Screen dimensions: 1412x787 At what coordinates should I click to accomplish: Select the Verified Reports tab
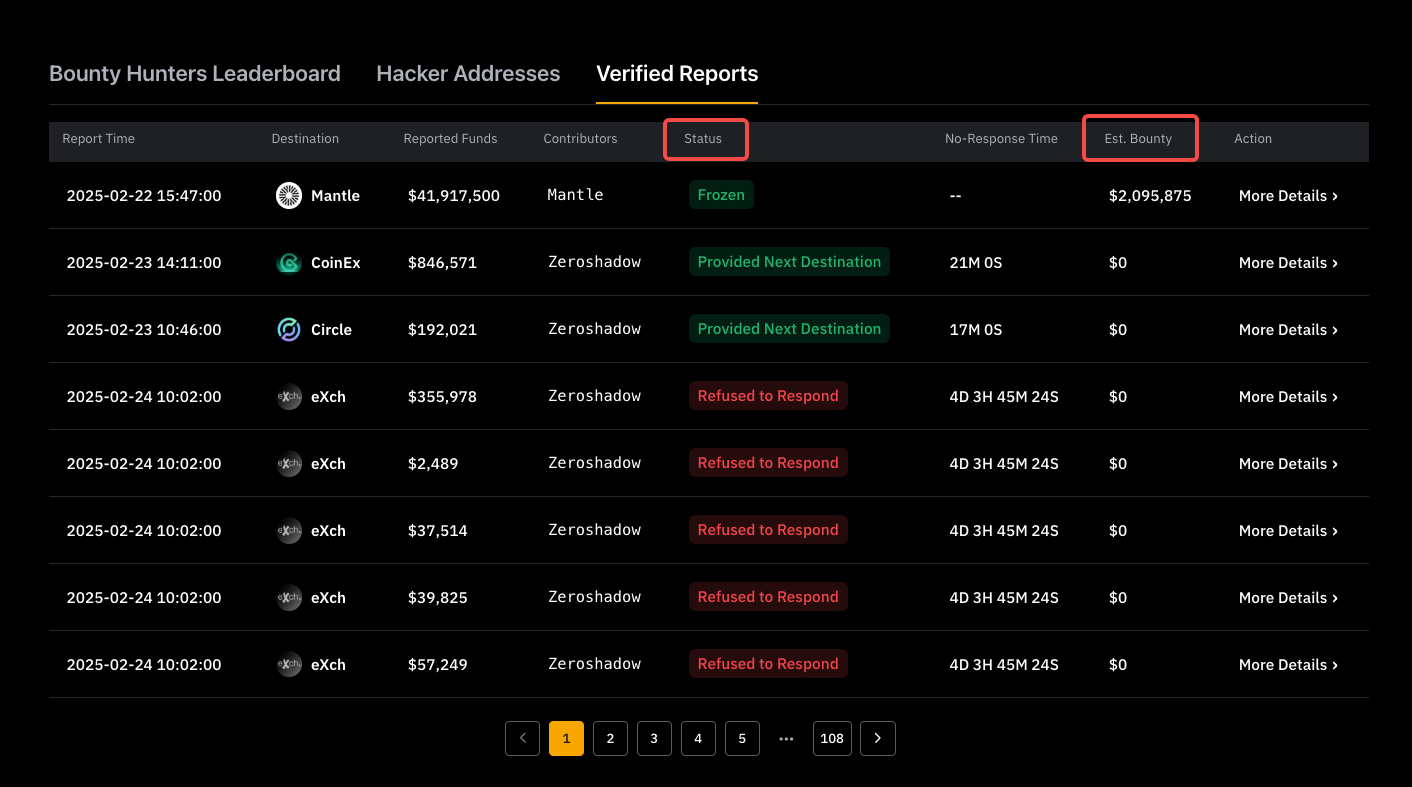coord(677,74)
